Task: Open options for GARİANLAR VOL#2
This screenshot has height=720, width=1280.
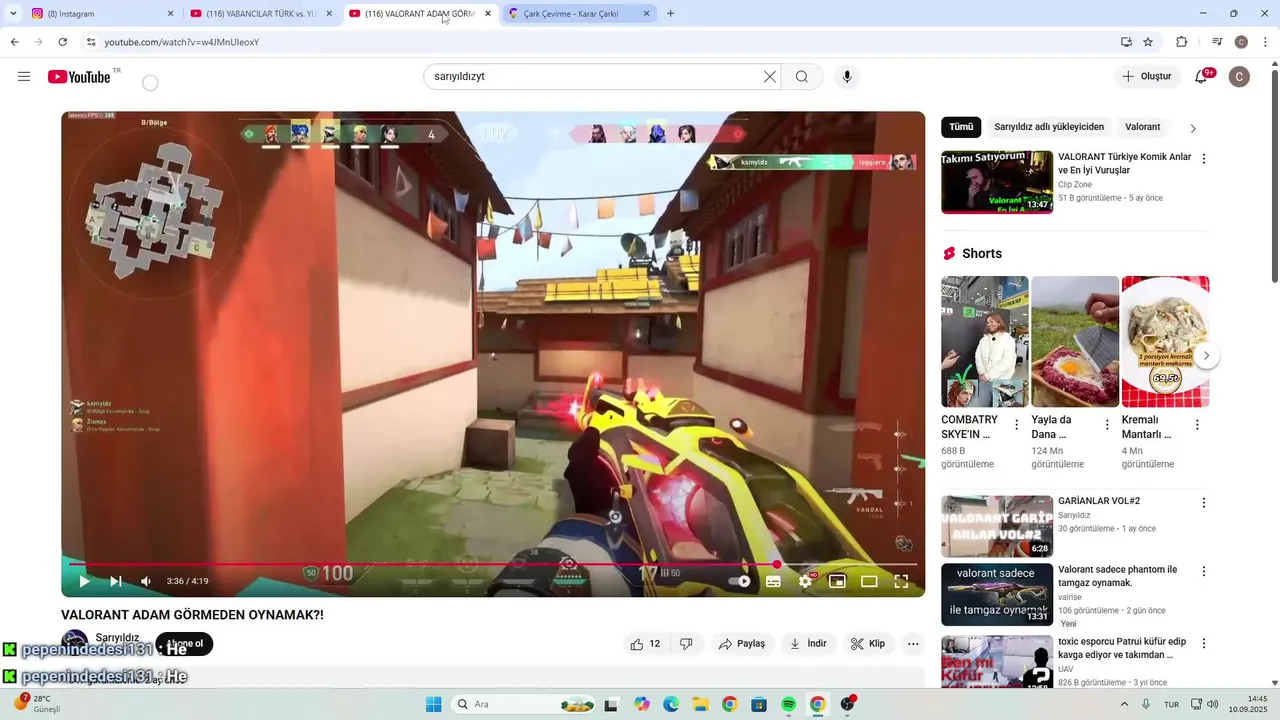Action: pos(1204,503)
